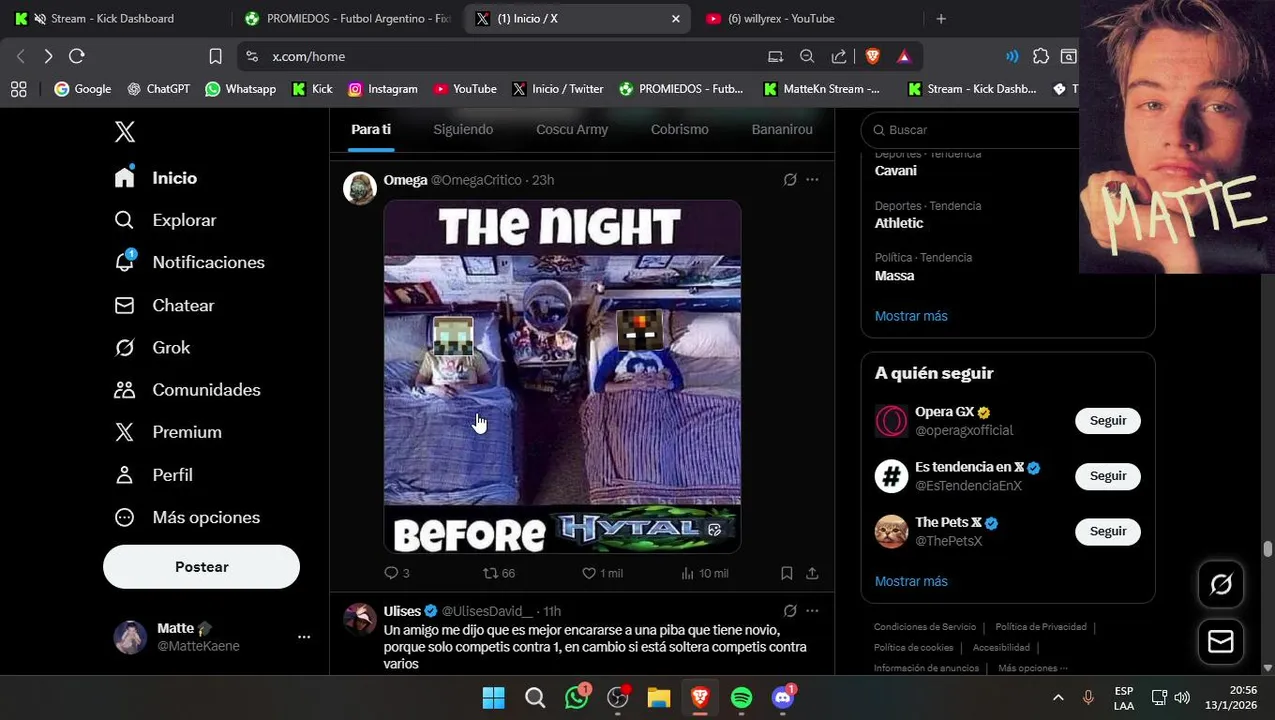
Task: Click the page vertical scrollbar thumb
Action: [x=1268, y=549]
